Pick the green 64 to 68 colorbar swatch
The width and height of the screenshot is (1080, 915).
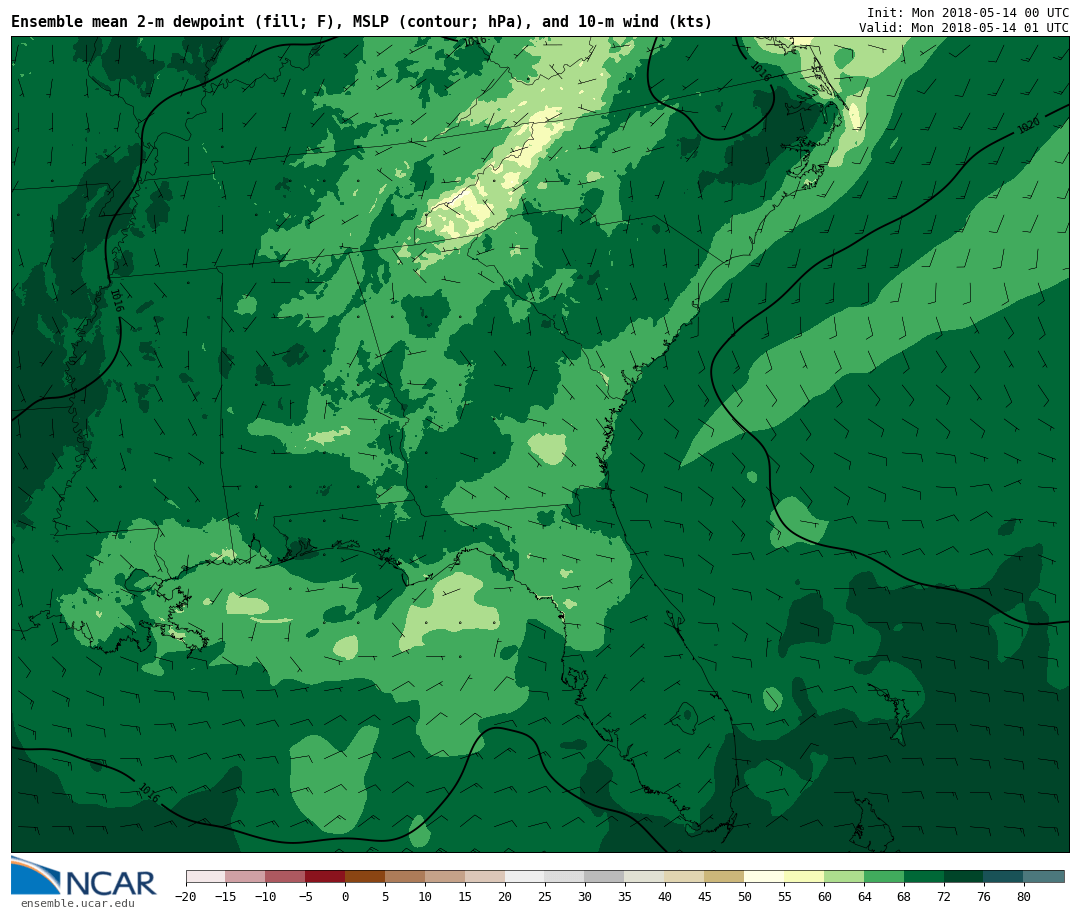pos(884,877)
